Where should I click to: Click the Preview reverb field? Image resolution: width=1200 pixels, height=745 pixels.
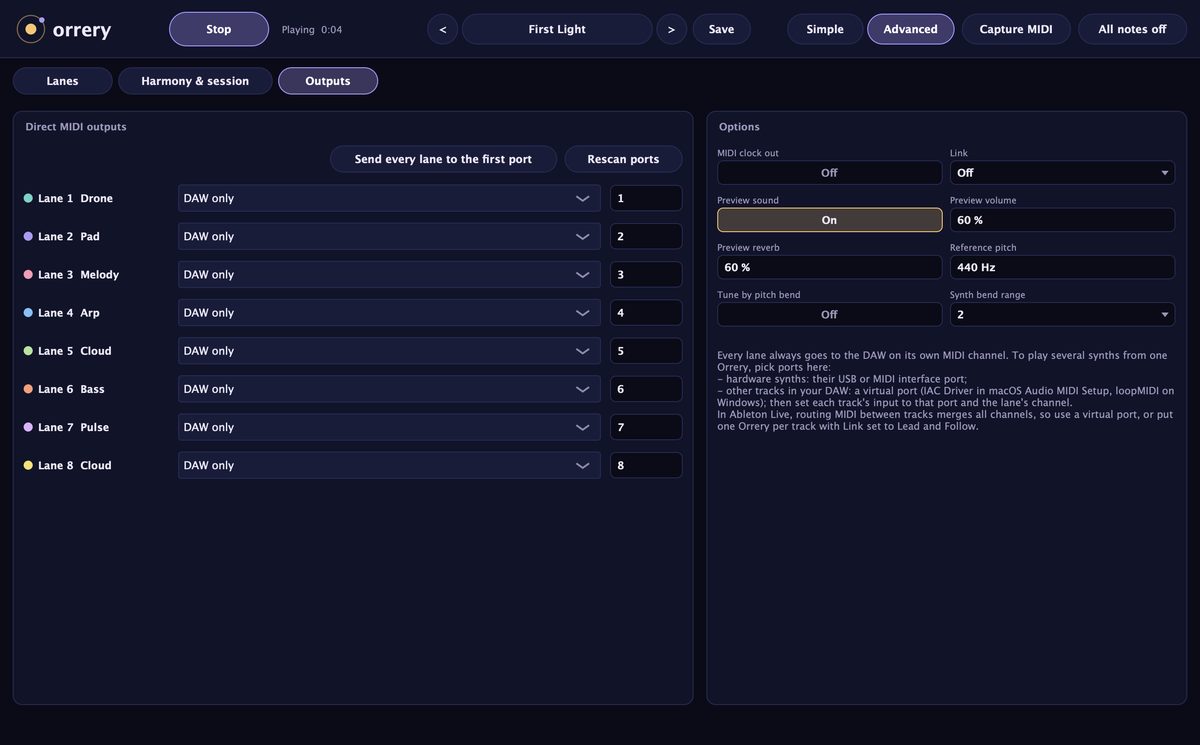[829, 267]
